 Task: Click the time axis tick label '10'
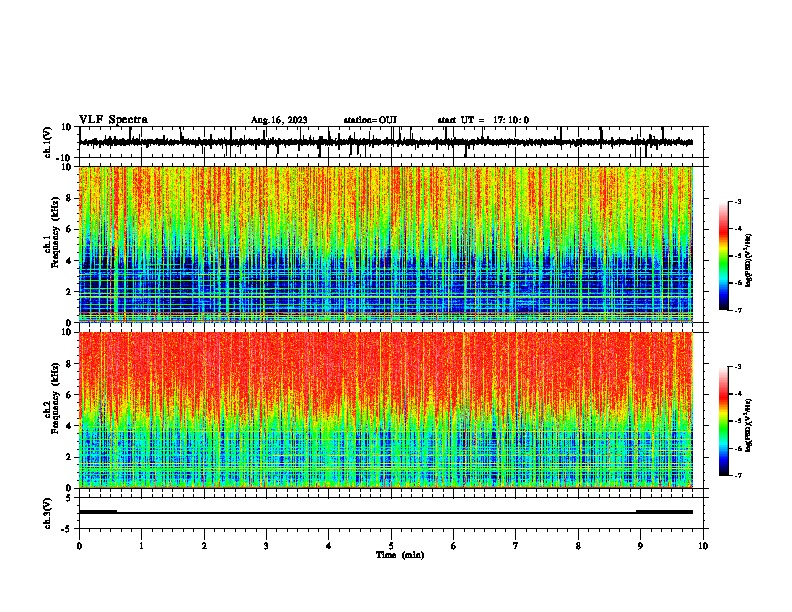coord(703,546)
